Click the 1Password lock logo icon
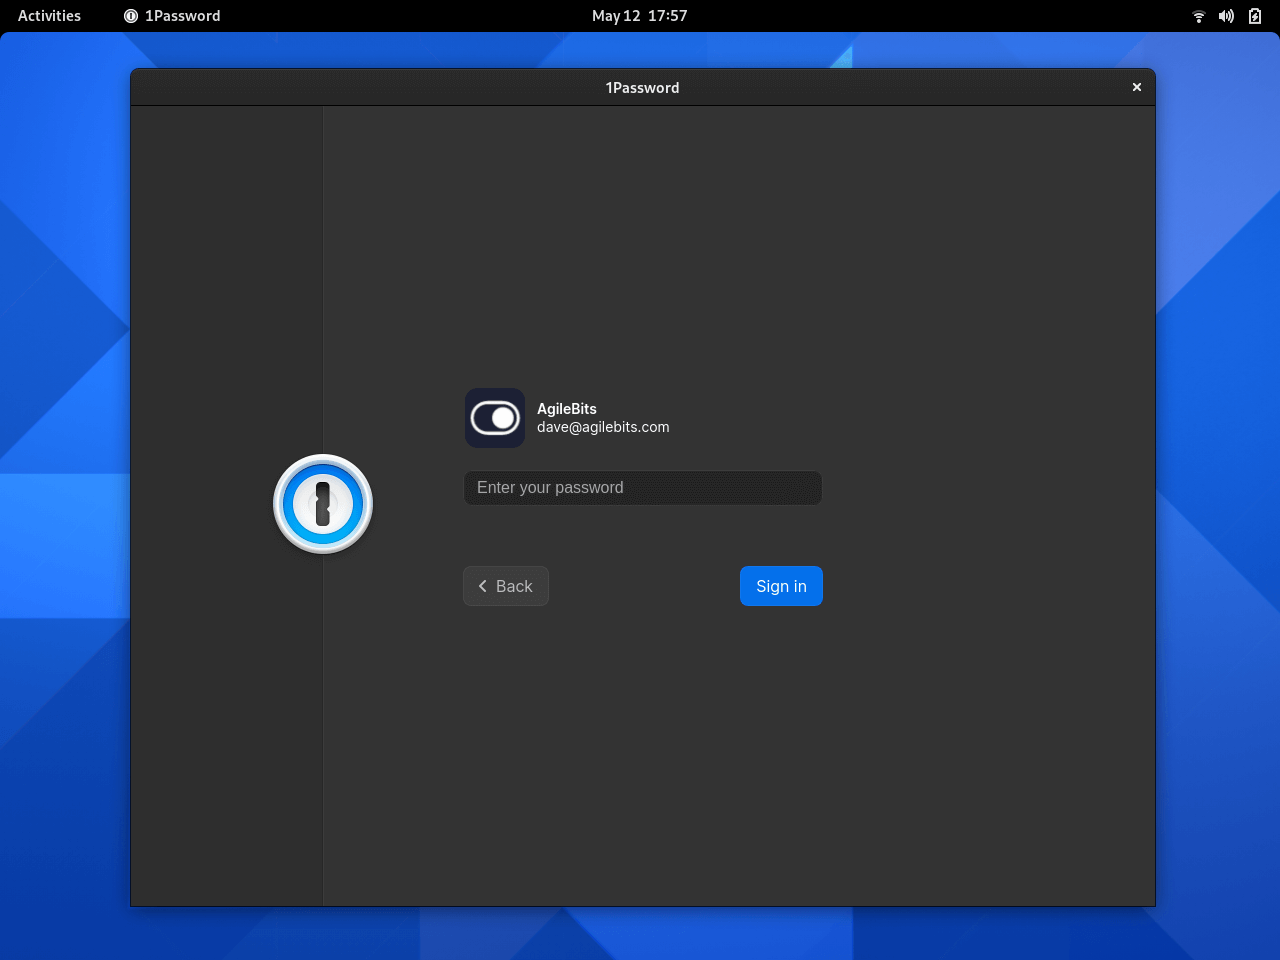Screen dimensions: 1280x960 [322, 503]
